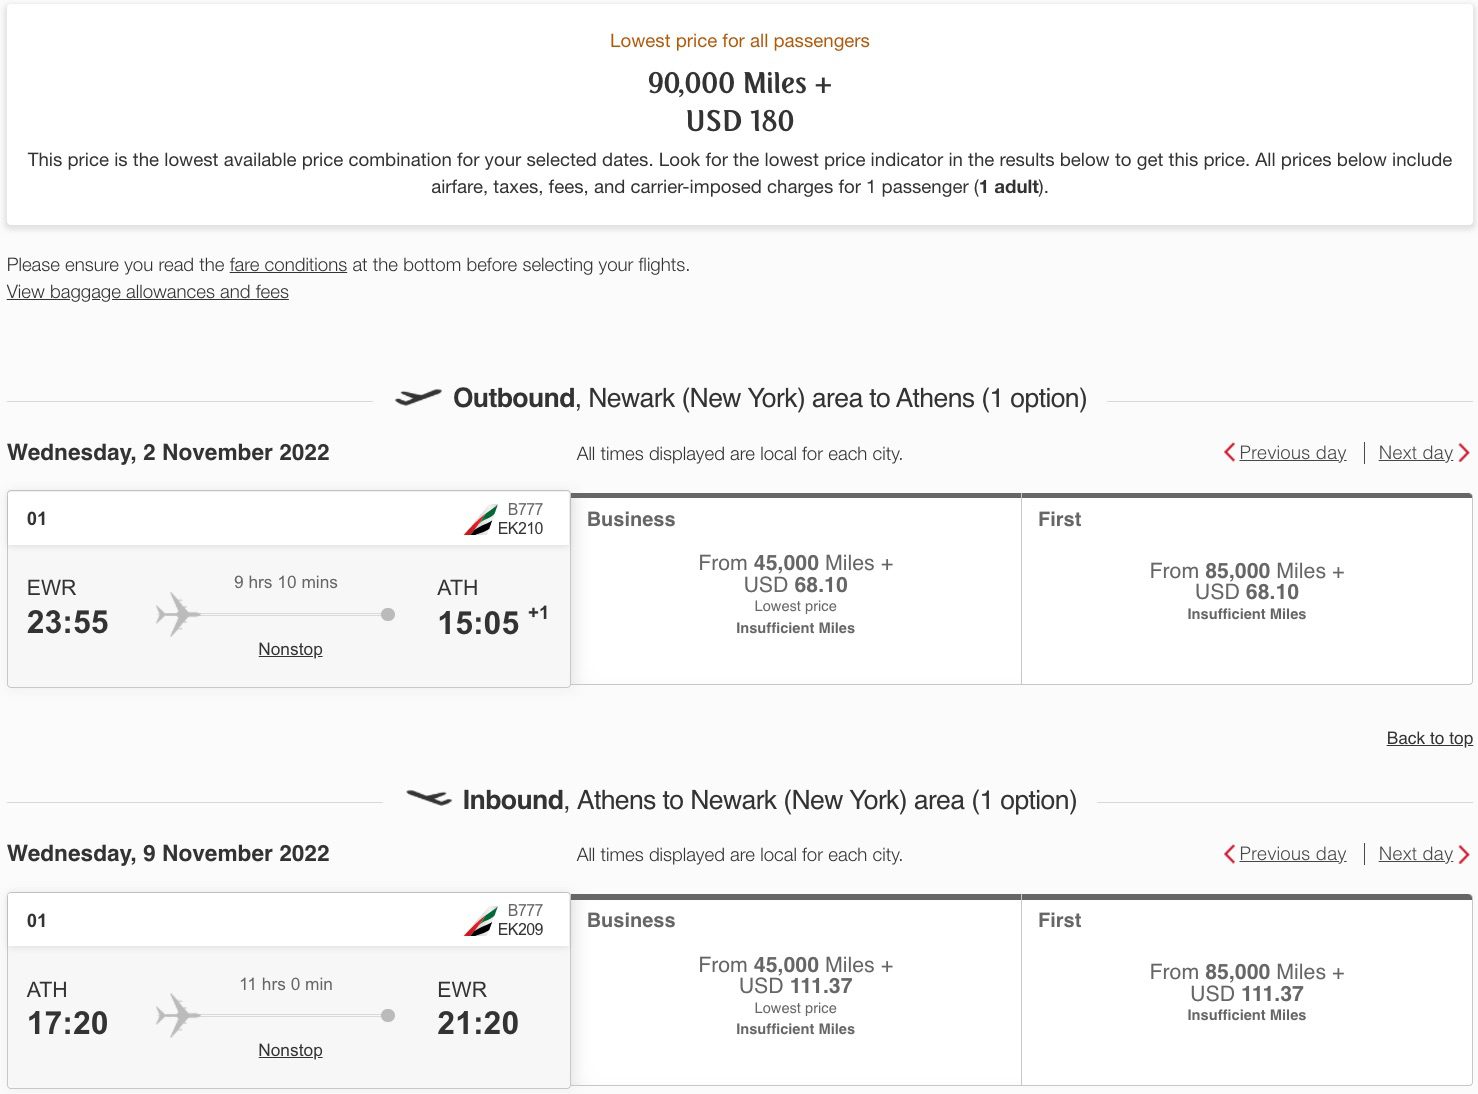This screenshot has width=1478, height=1094.
Task: Click Back to top link
Action: [1429, 738]
